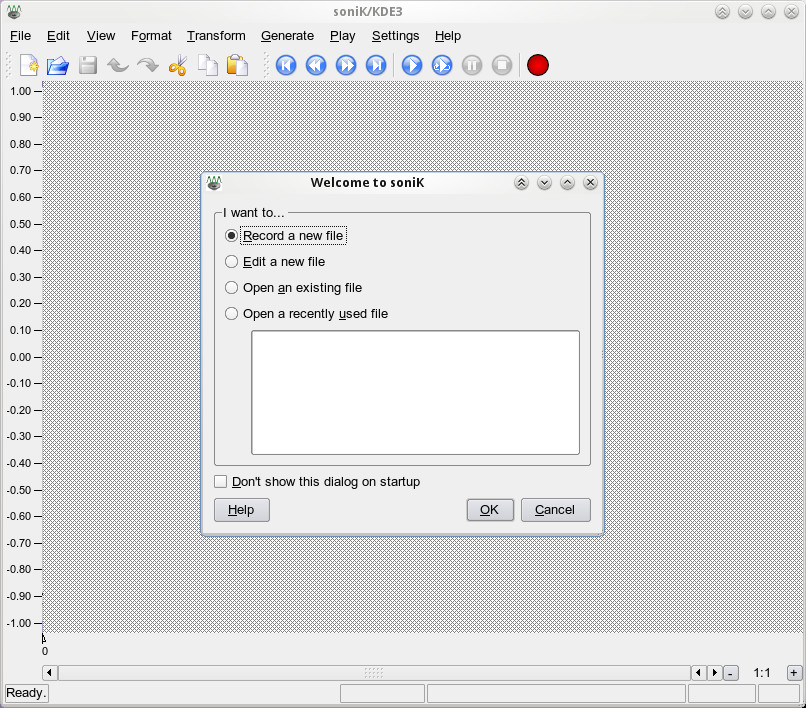Click the grey Stop icon
806x708 pixels.
pos(502,65)
